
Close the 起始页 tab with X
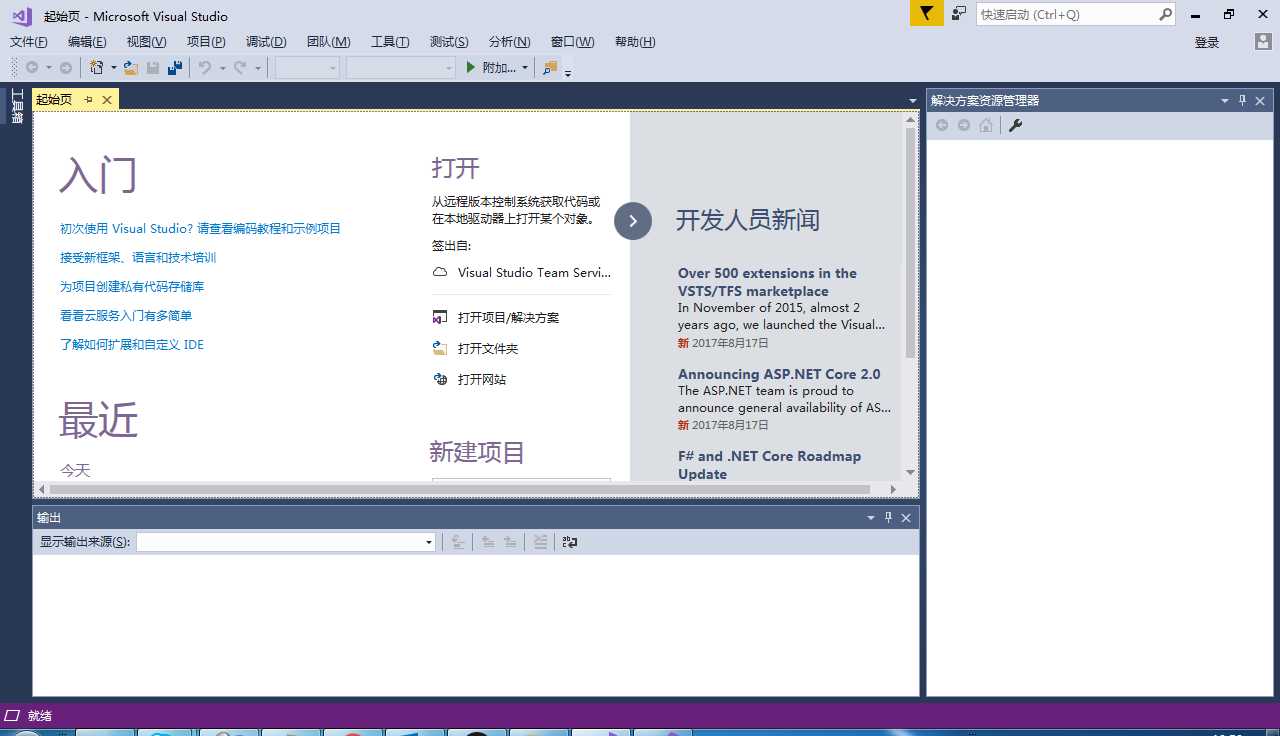(x=107, y=100)
